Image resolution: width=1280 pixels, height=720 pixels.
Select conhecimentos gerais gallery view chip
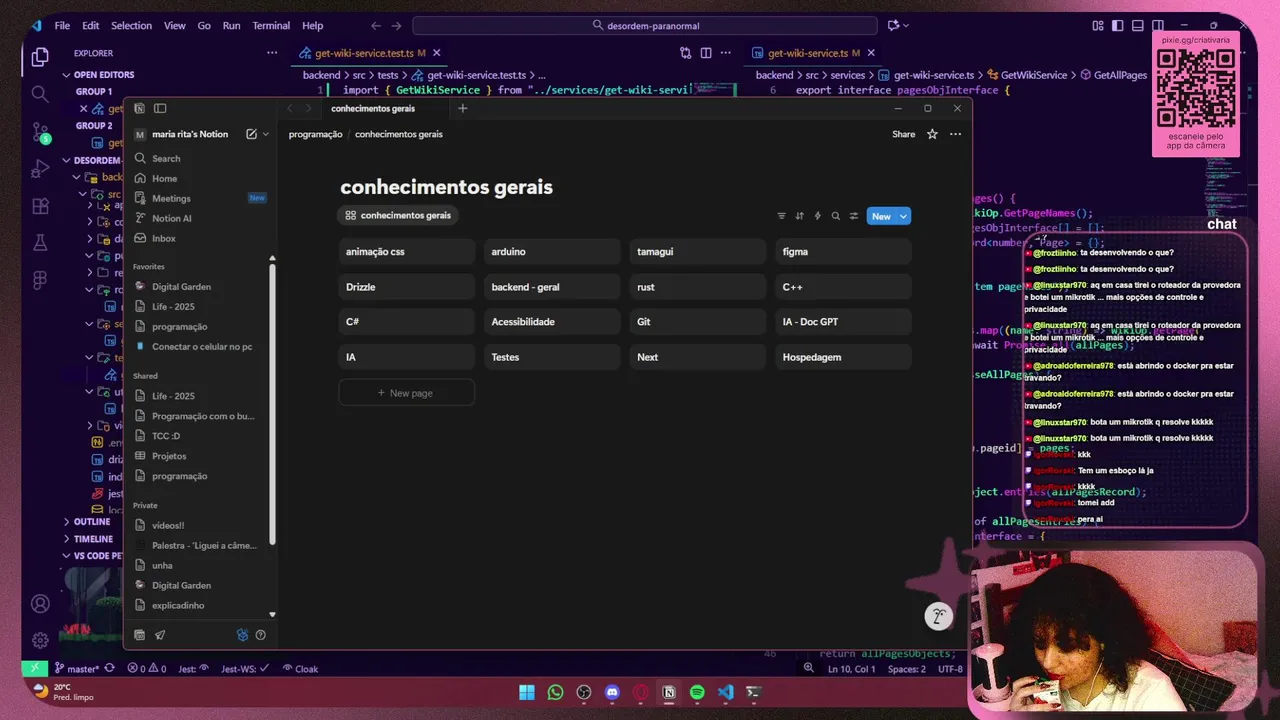tap(398, 215)
